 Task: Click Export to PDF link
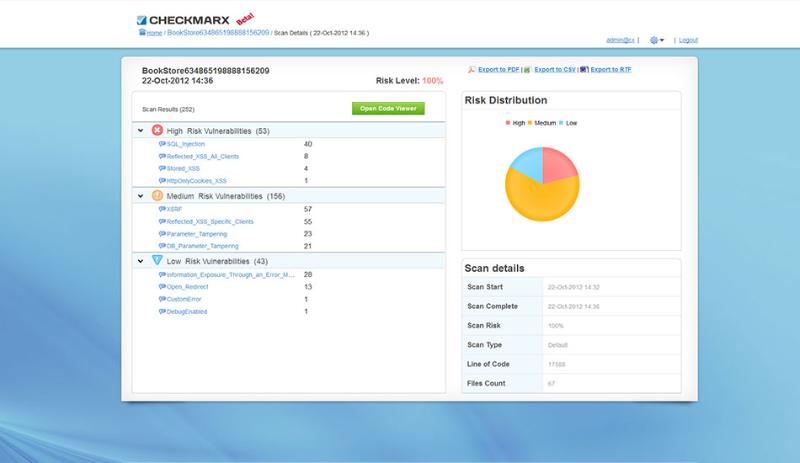pyautogui.click(x=498, y=69)
